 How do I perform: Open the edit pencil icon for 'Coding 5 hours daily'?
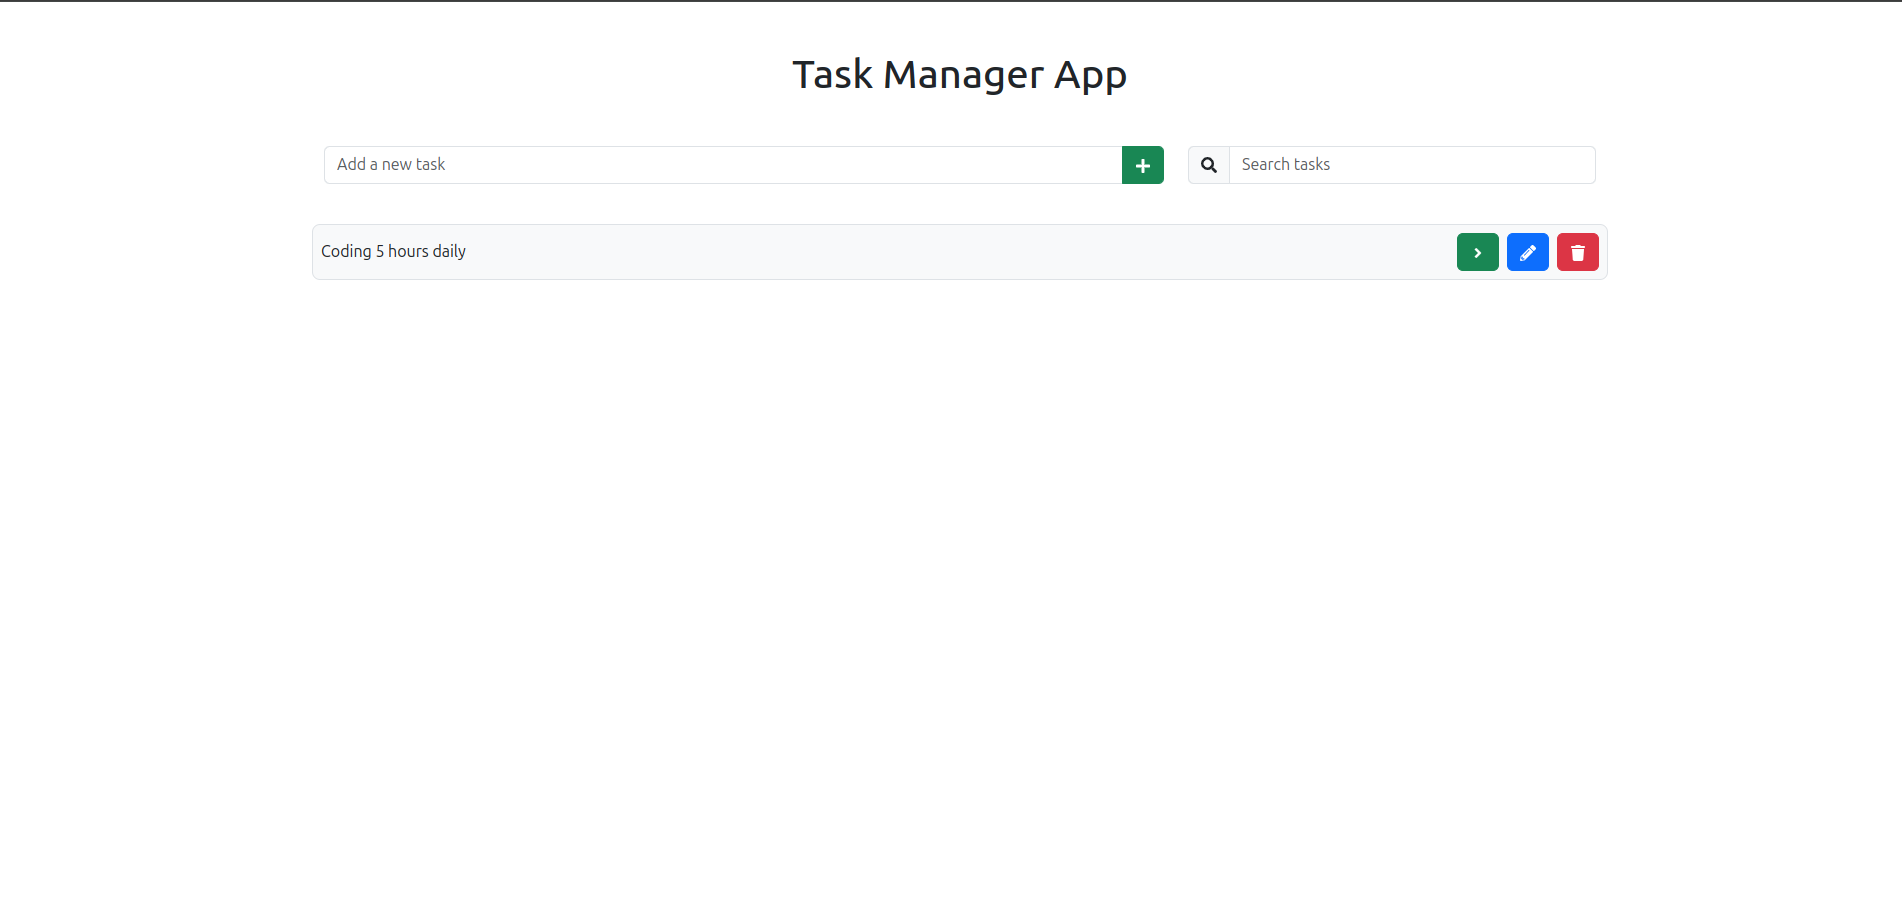pyautogui.click(x=1527, y=251)
